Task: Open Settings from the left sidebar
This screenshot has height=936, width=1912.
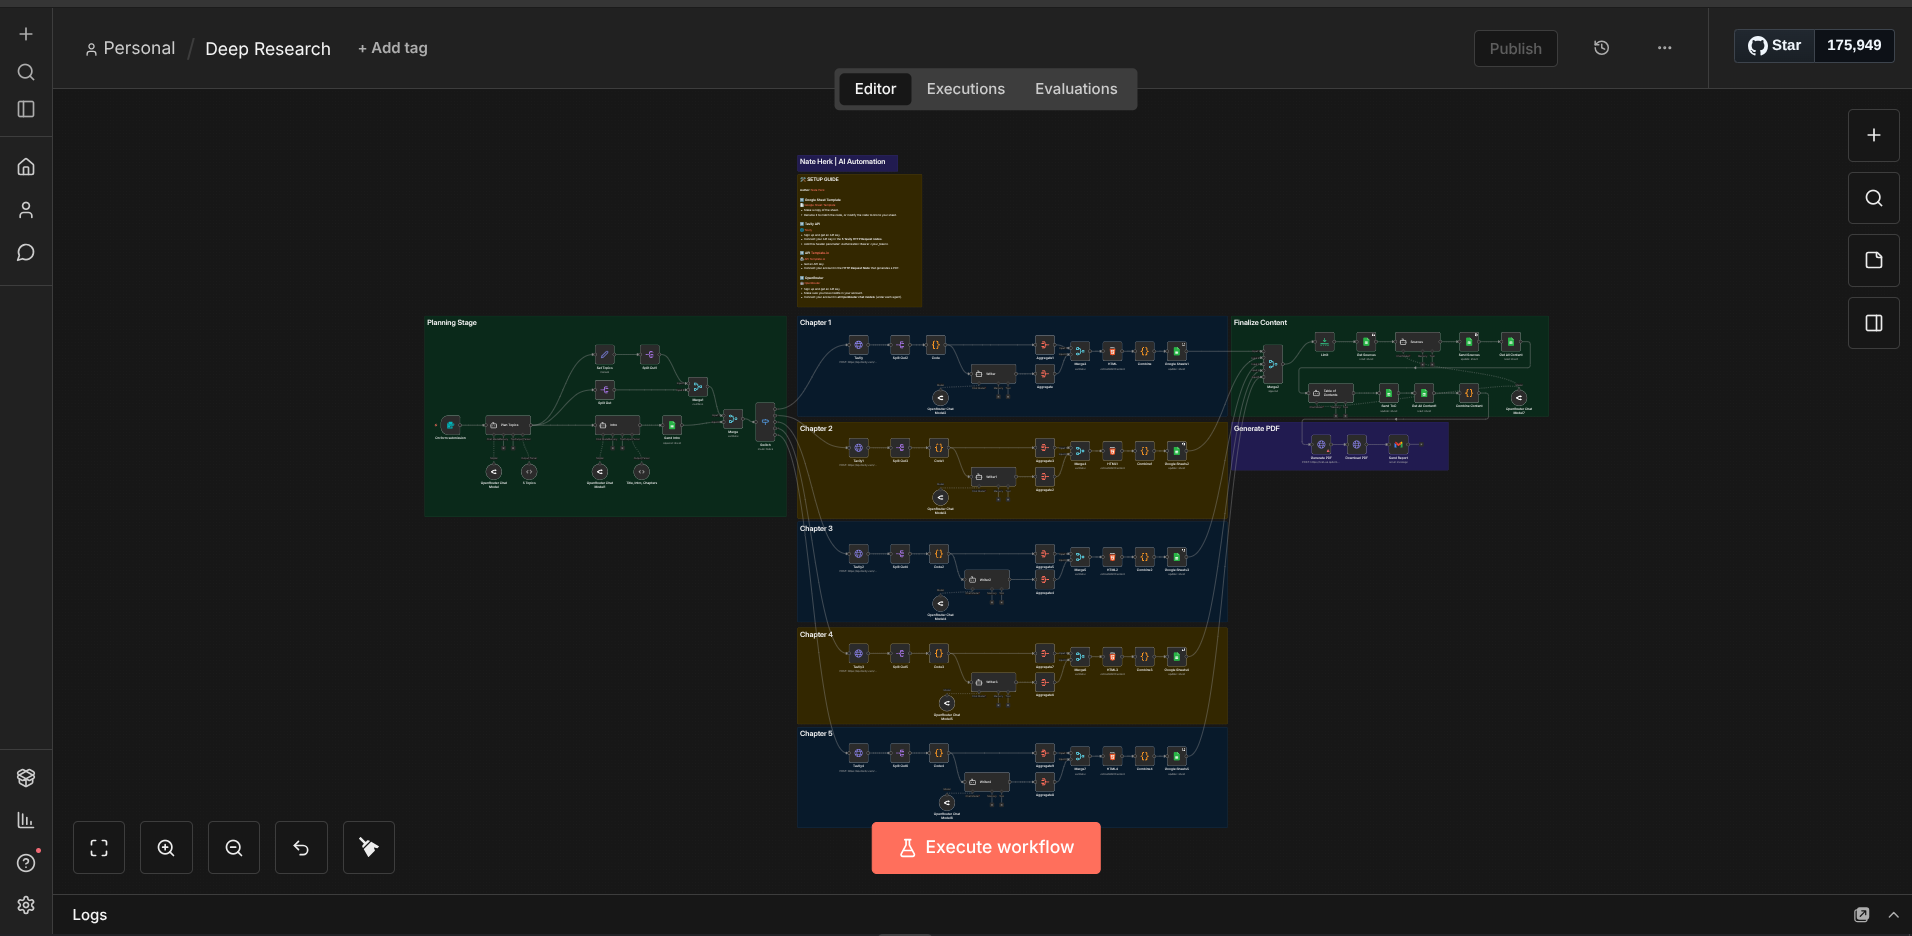Action: (25, 905)
